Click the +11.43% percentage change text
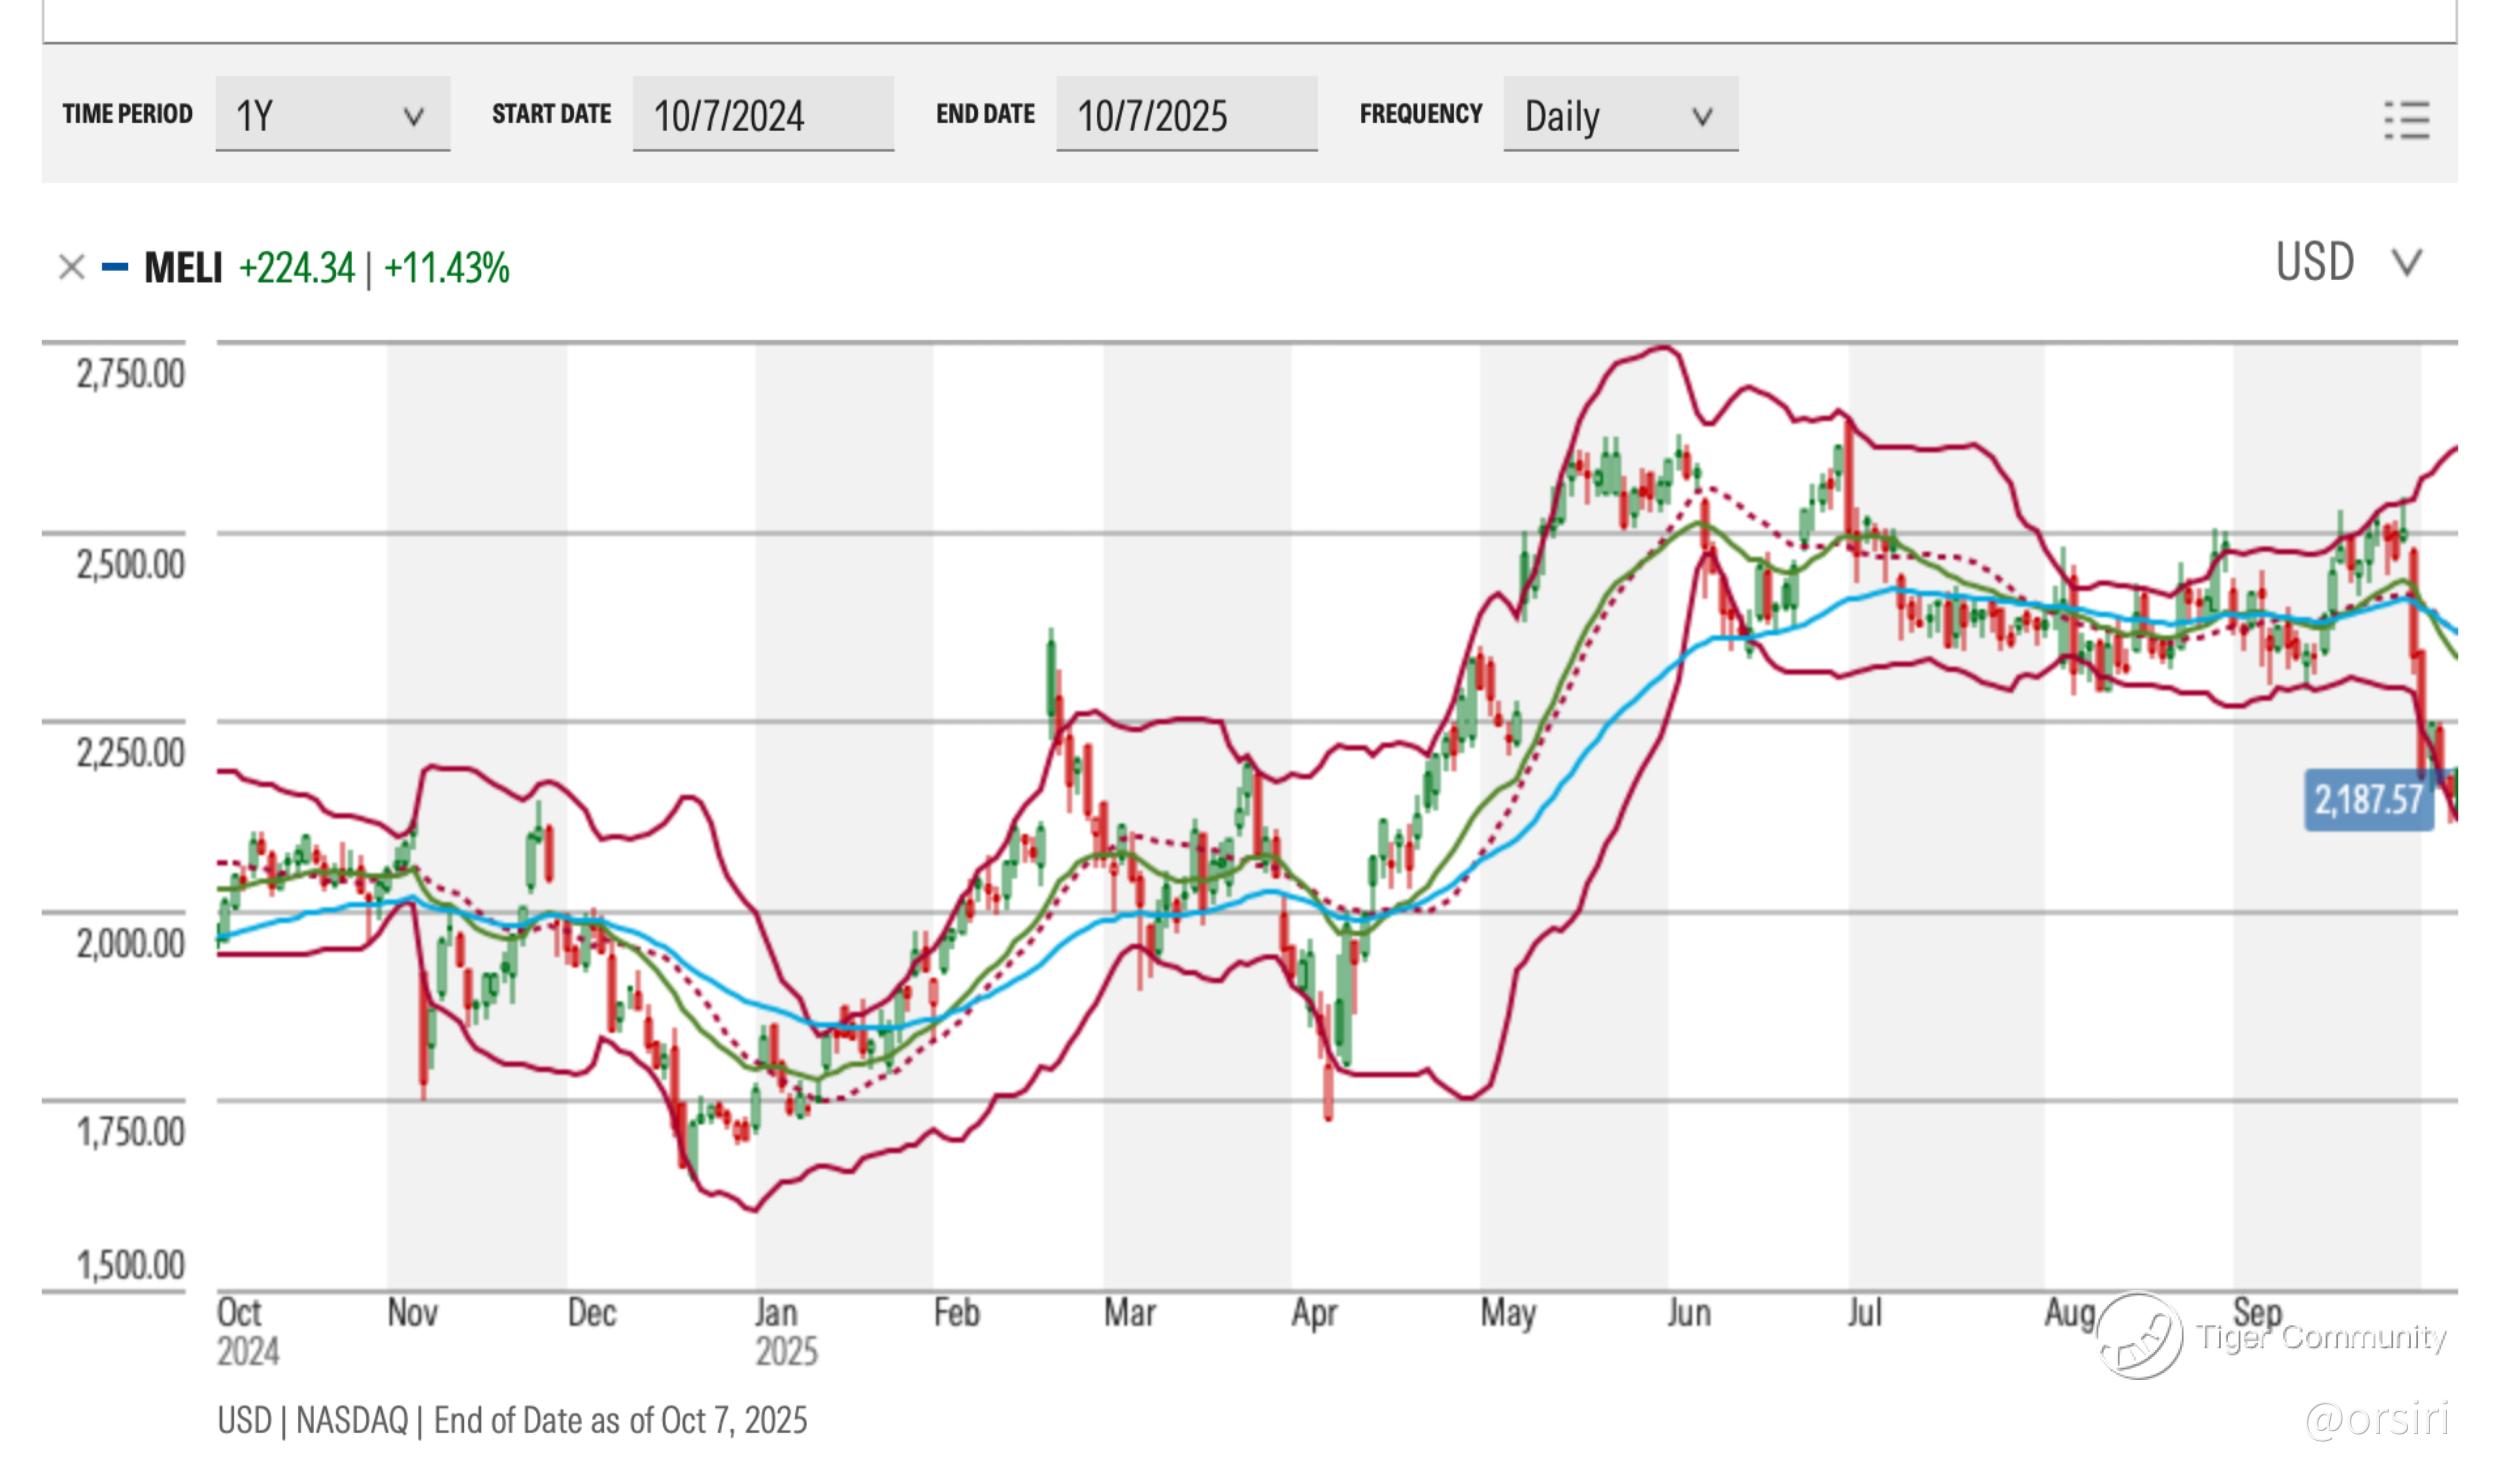Screen dimensions: 2500x1476 click(446, 268)
